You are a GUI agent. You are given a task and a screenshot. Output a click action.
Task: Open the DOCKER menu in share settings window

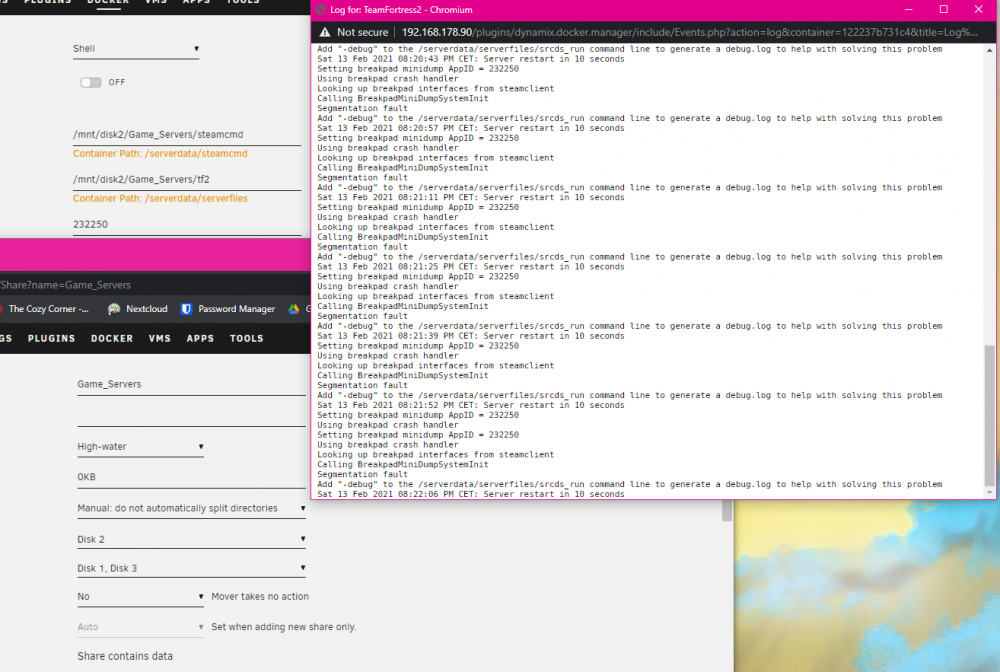tap(112, 339)
